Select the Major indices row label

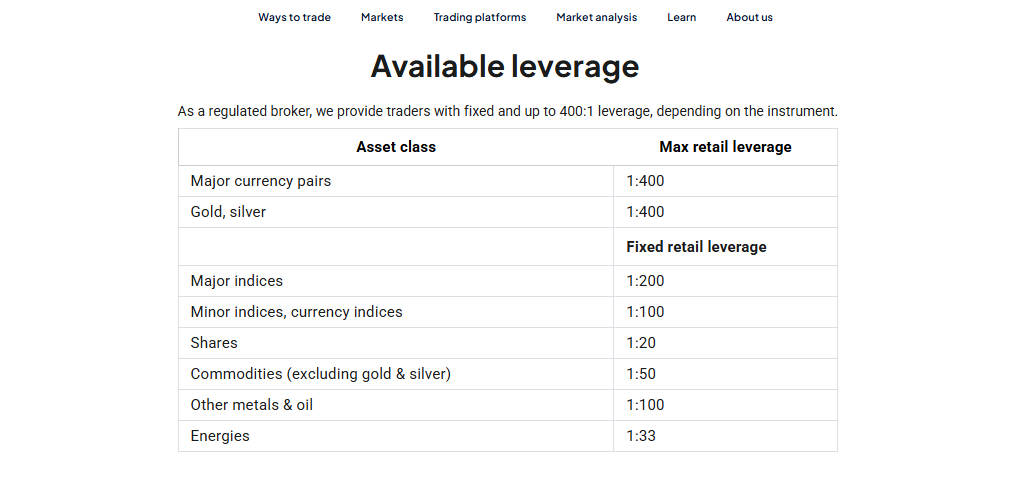click(x=236, y=281)
